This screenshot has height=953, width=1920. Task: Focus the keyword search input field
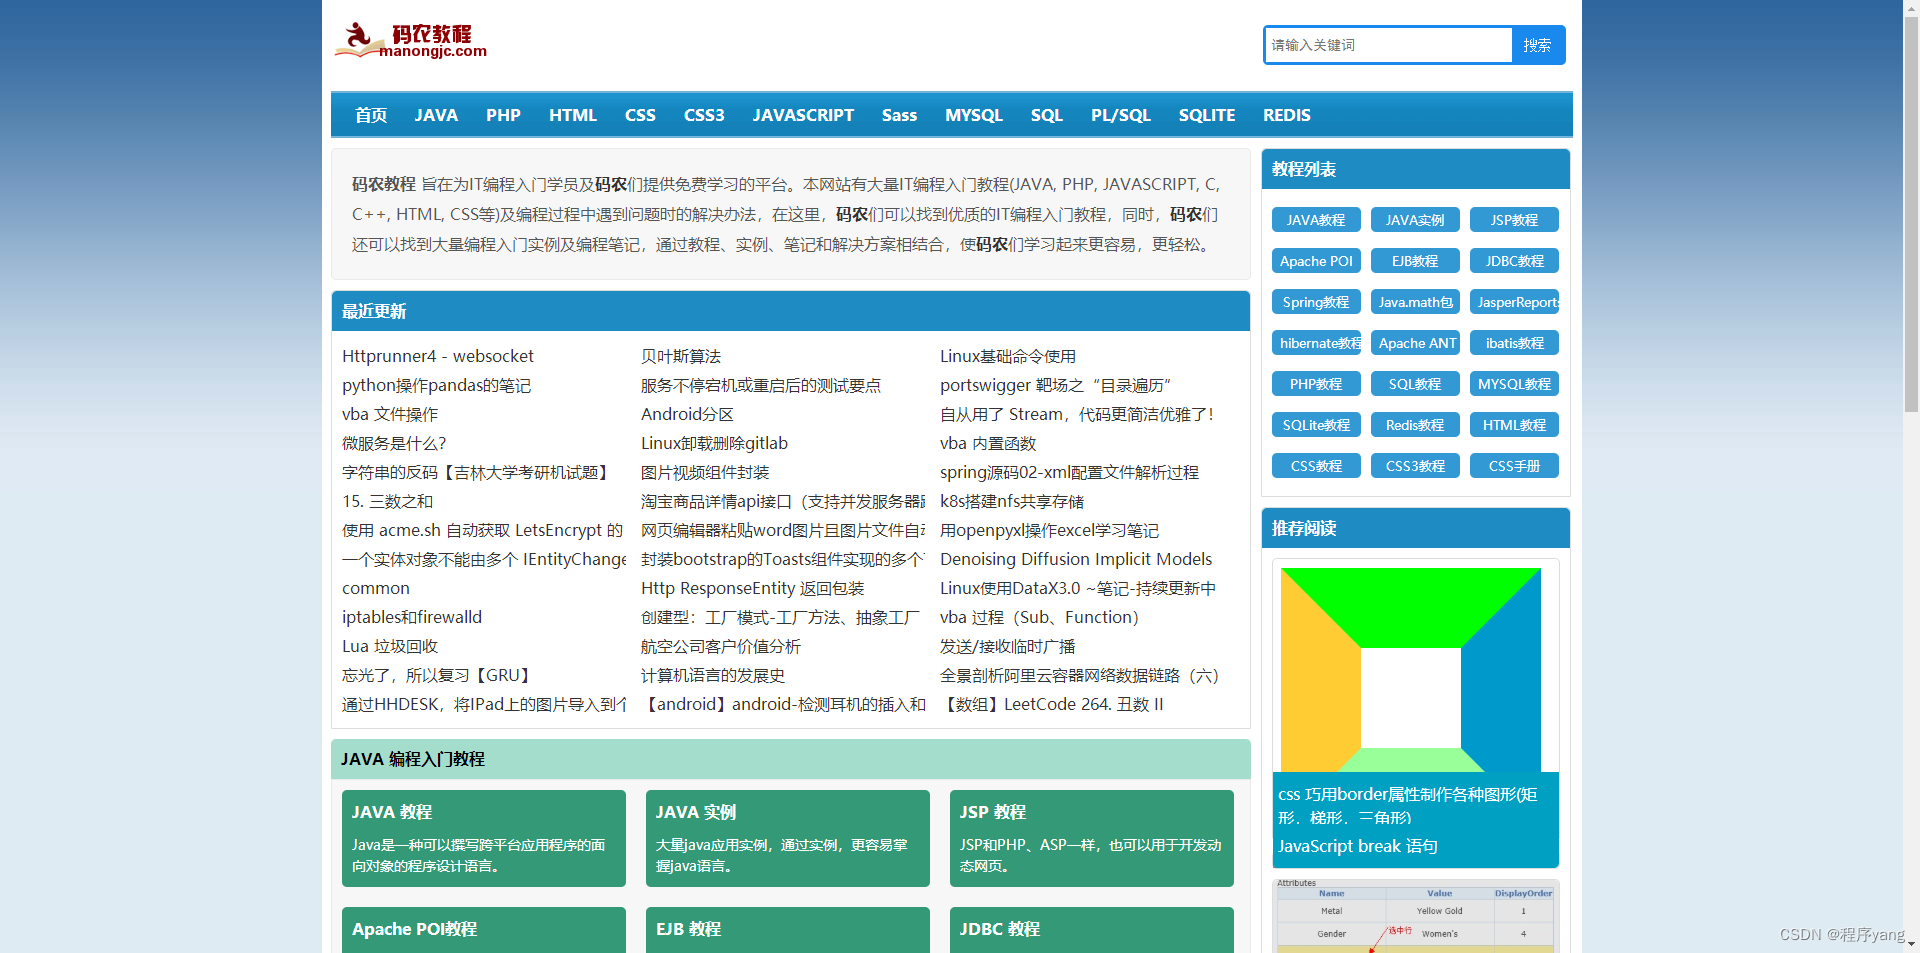[x=1389, y=45]
